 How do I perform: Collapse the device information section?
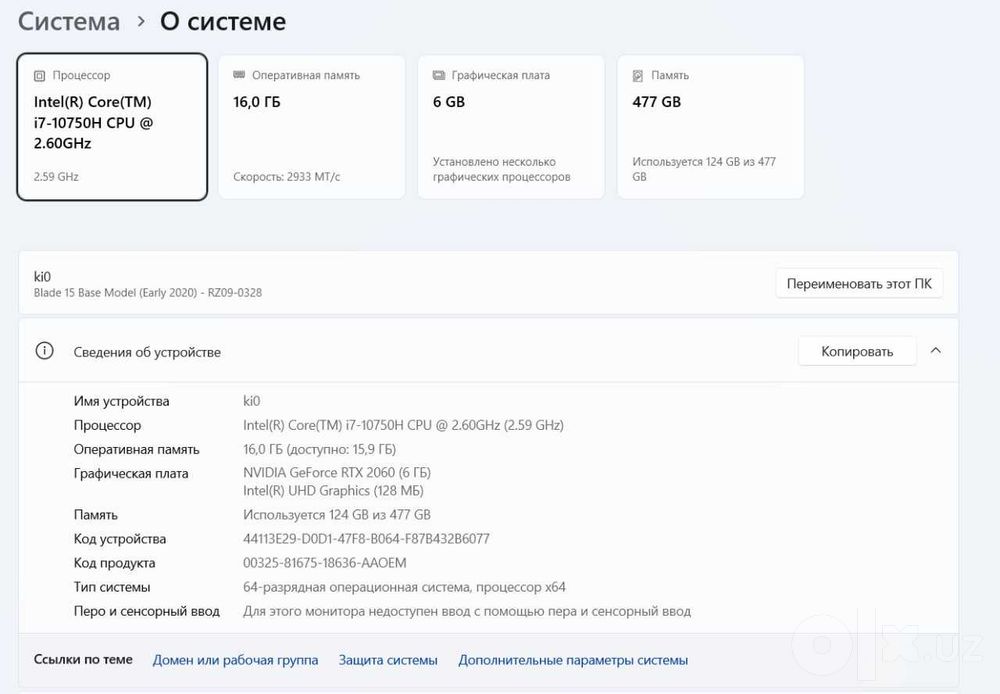[x=936, y=351]
